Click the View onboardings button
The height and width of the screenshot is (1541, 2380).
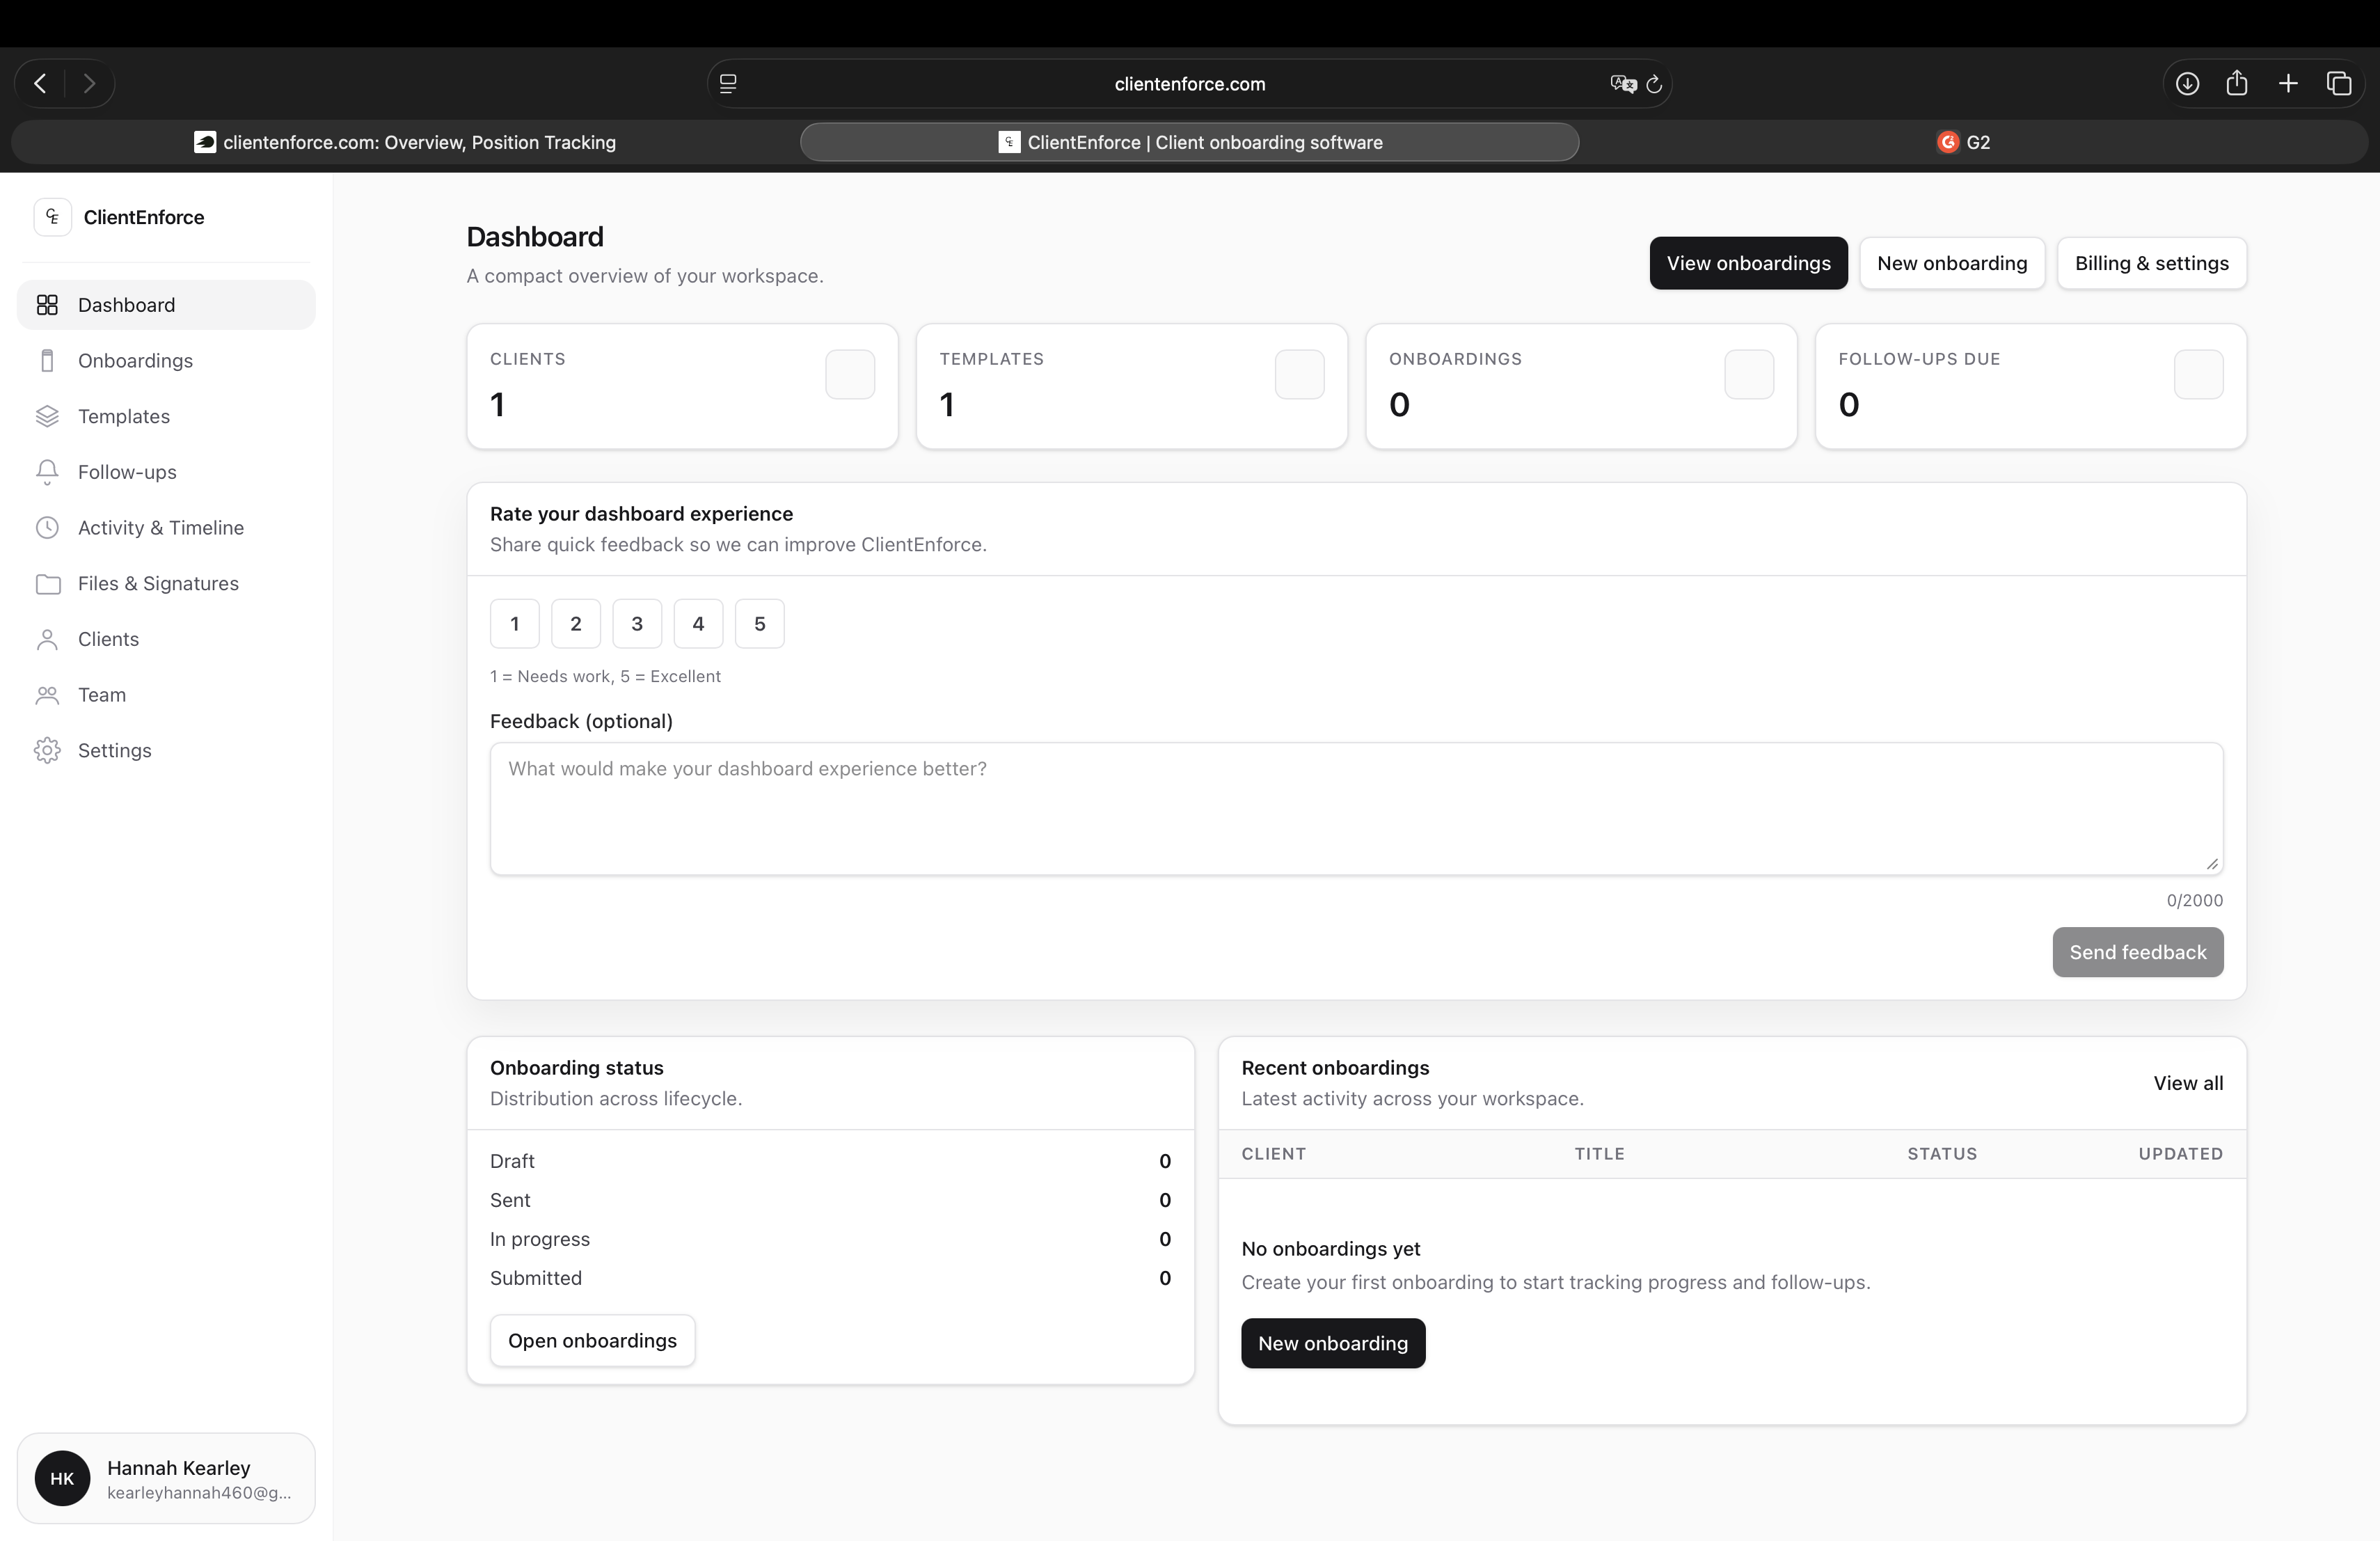click(1748, 263)
